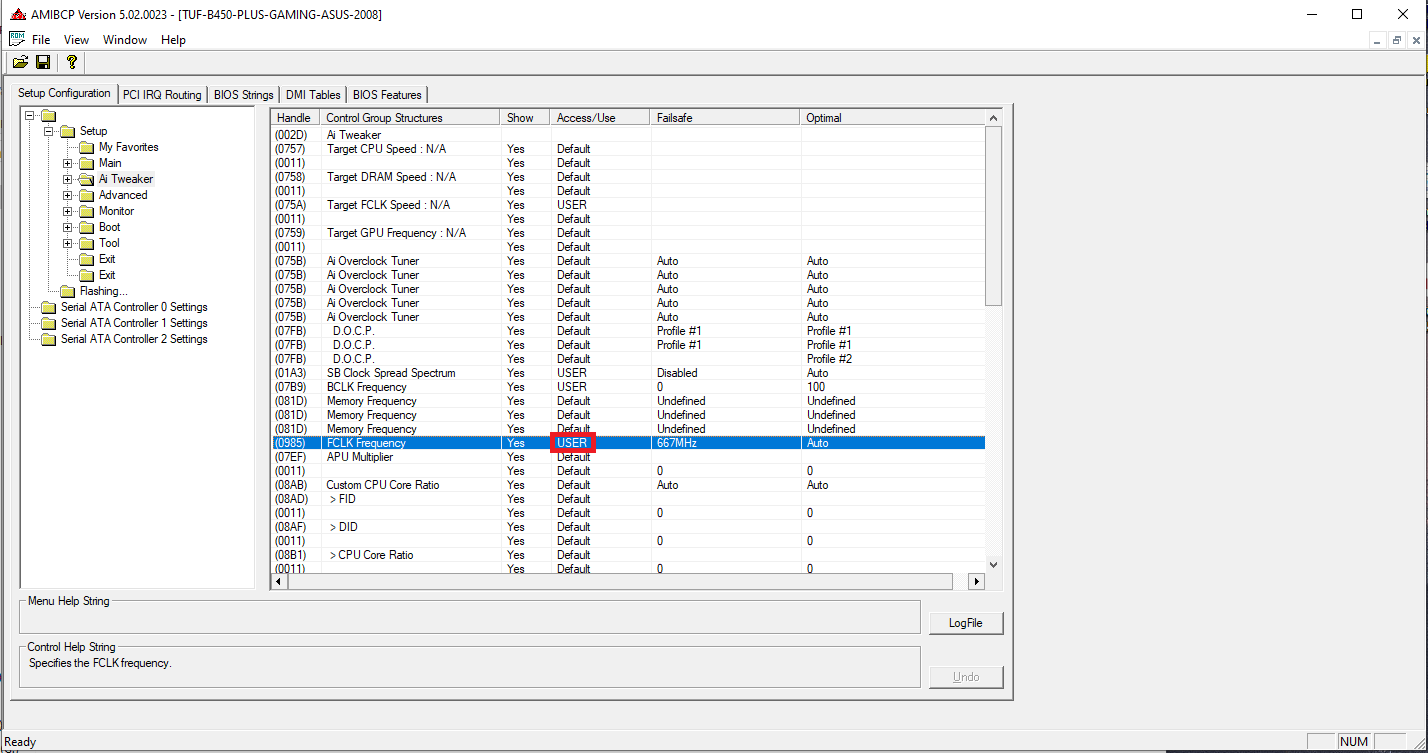
Task: Expand the Monitor tree node
Action: pos(67,211)
